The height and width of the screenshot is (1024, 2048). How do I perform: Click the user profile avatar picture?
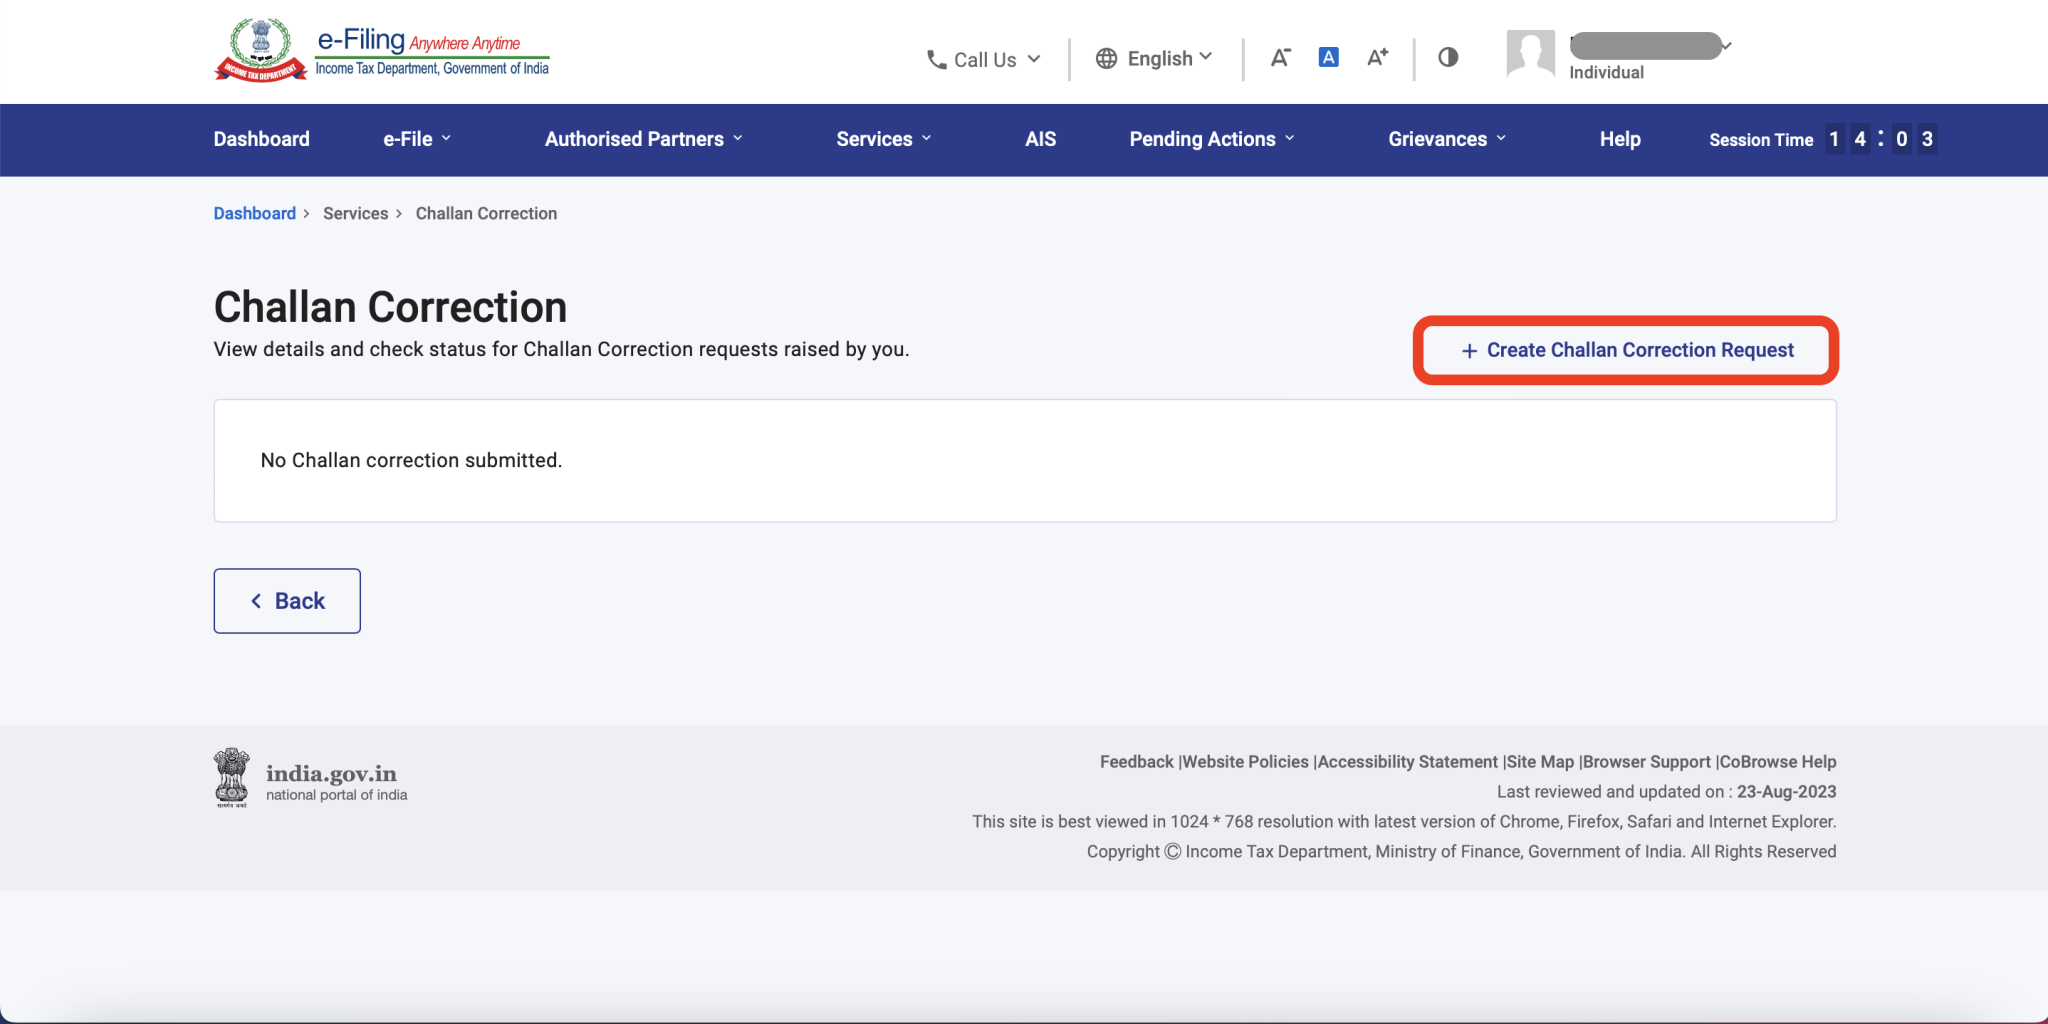1530,54
